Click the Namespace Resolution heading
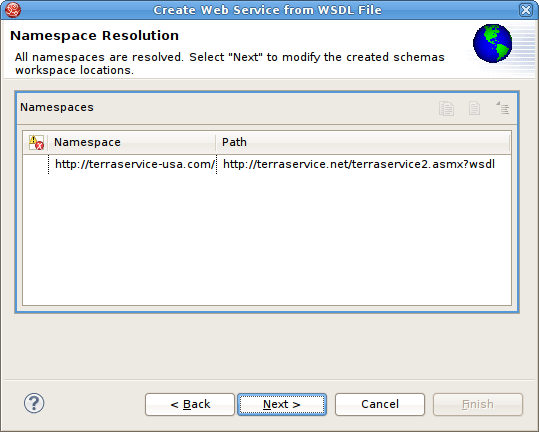 coord(95,36)
